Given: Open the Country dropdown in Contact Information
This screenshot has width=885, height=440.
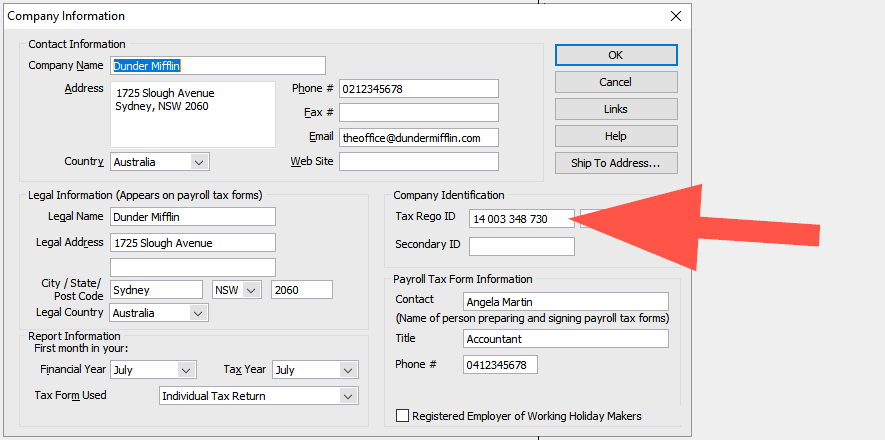Looking at the screenshot, I should pos(160,162).
